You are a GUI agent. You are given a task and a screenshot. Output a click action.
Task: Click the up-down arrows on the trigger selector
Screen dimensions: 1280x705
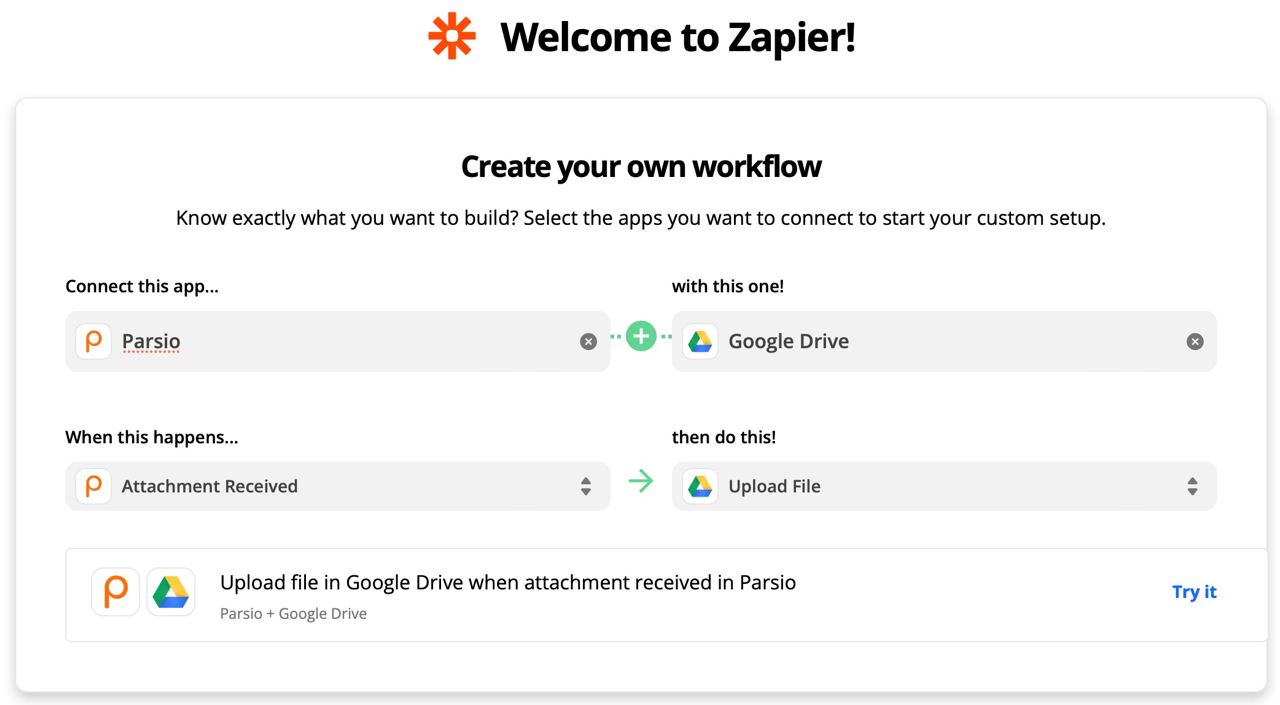coord(586,486)
